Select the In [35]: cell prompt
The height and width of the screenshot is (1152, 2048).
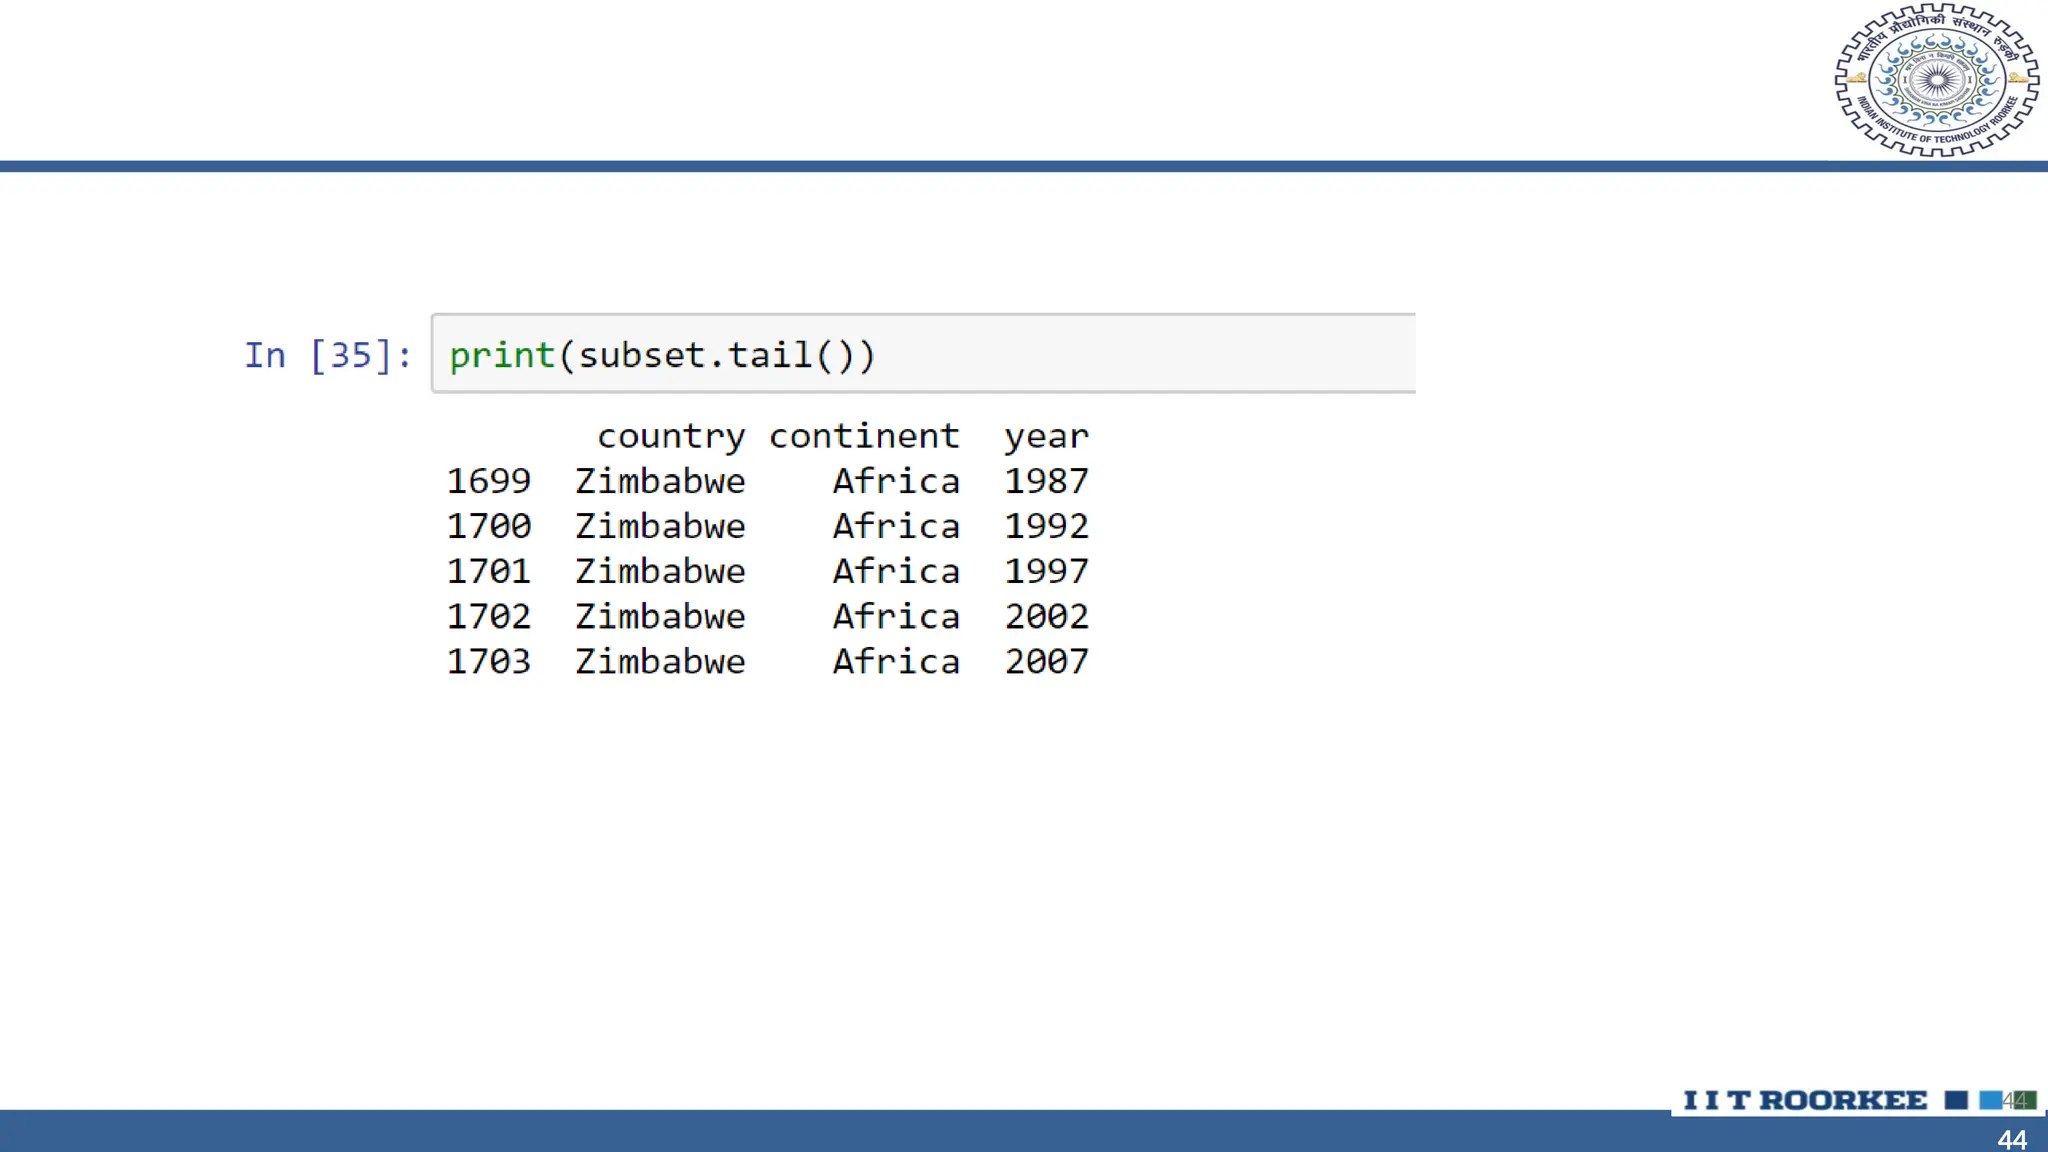(328, 355)
